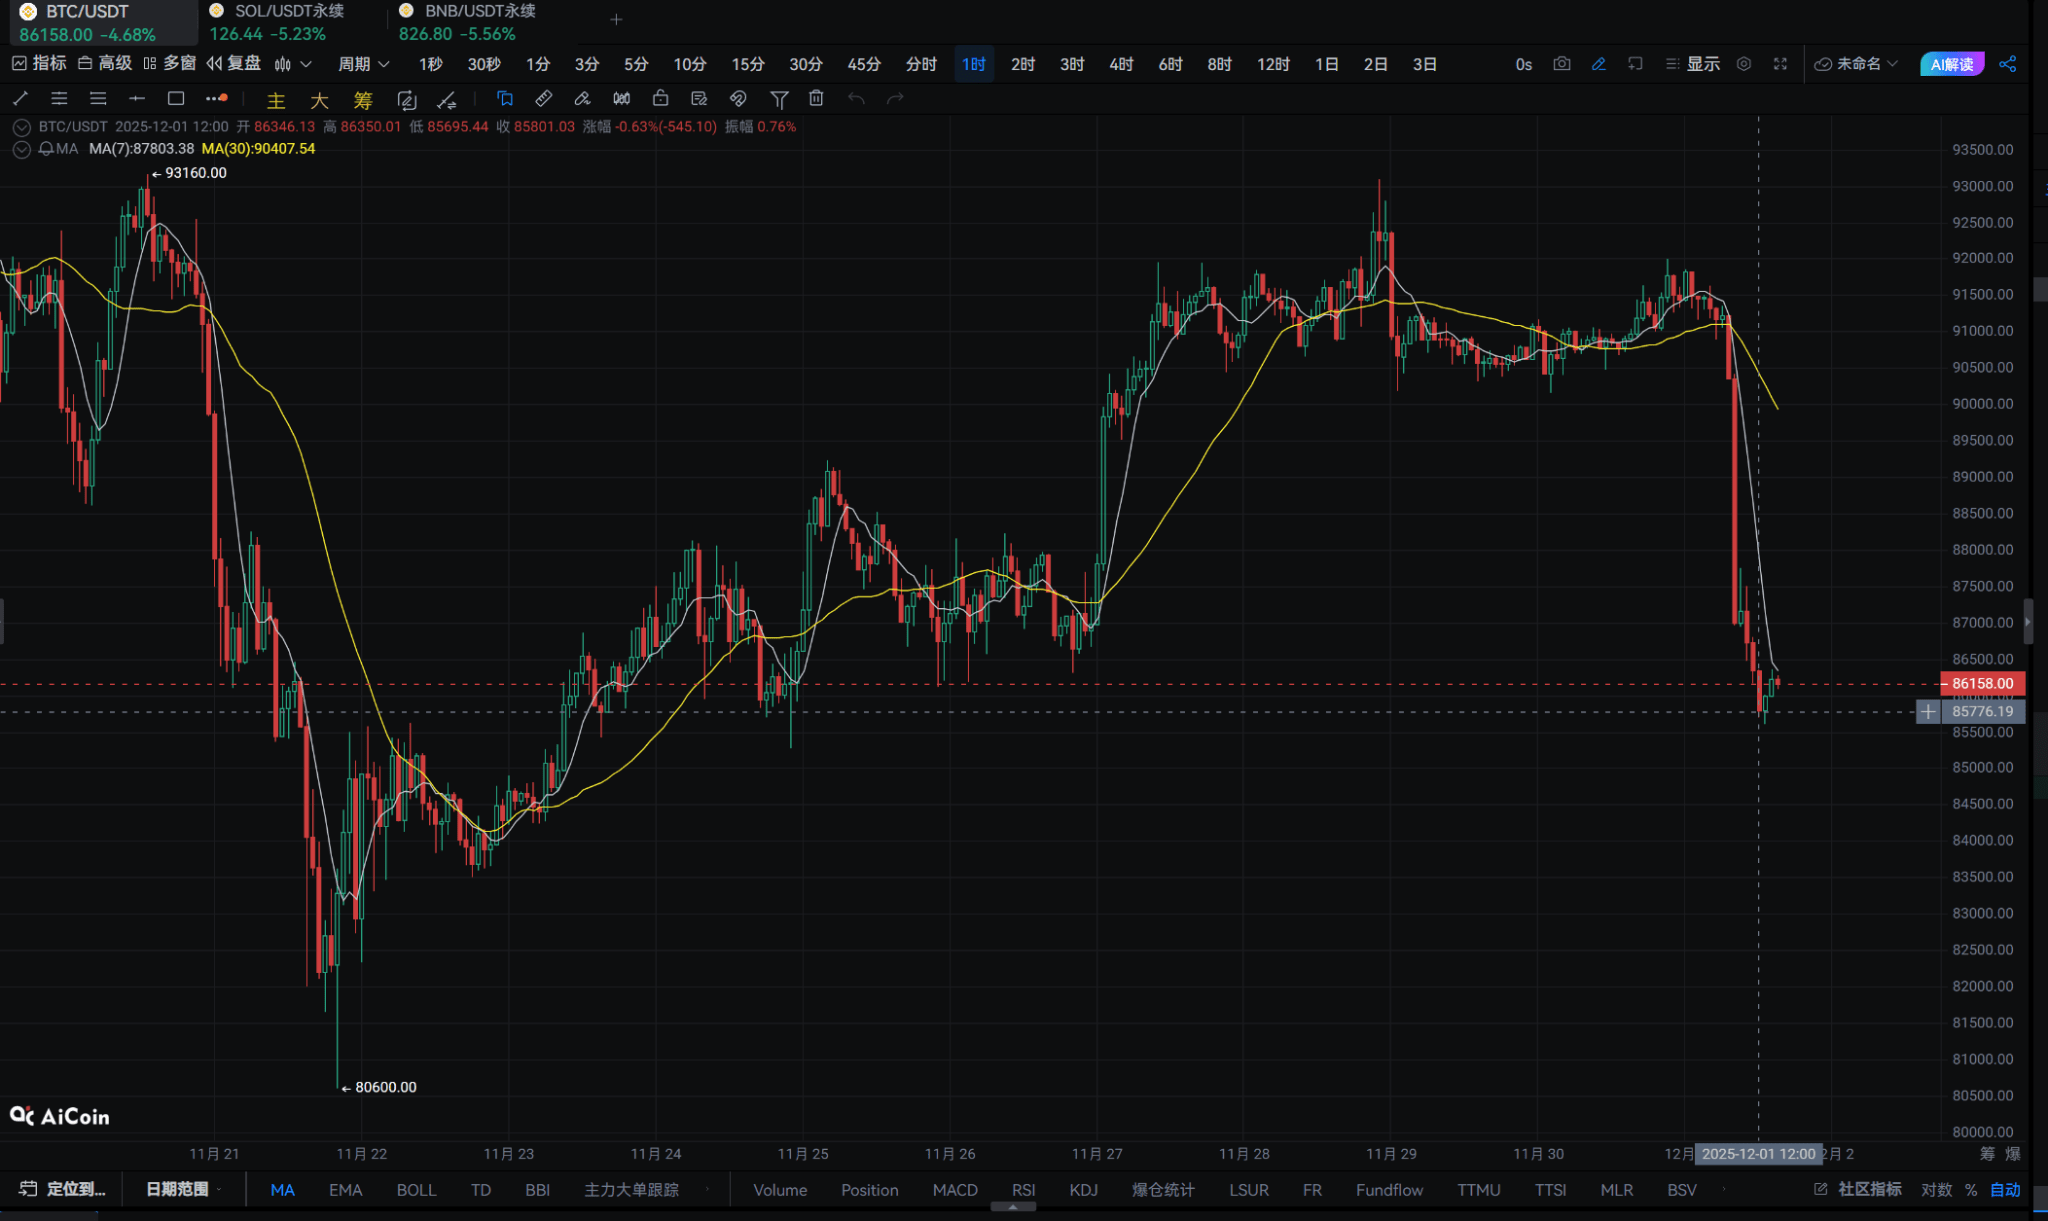Click the filter funnel icon

tap(779, 98)
